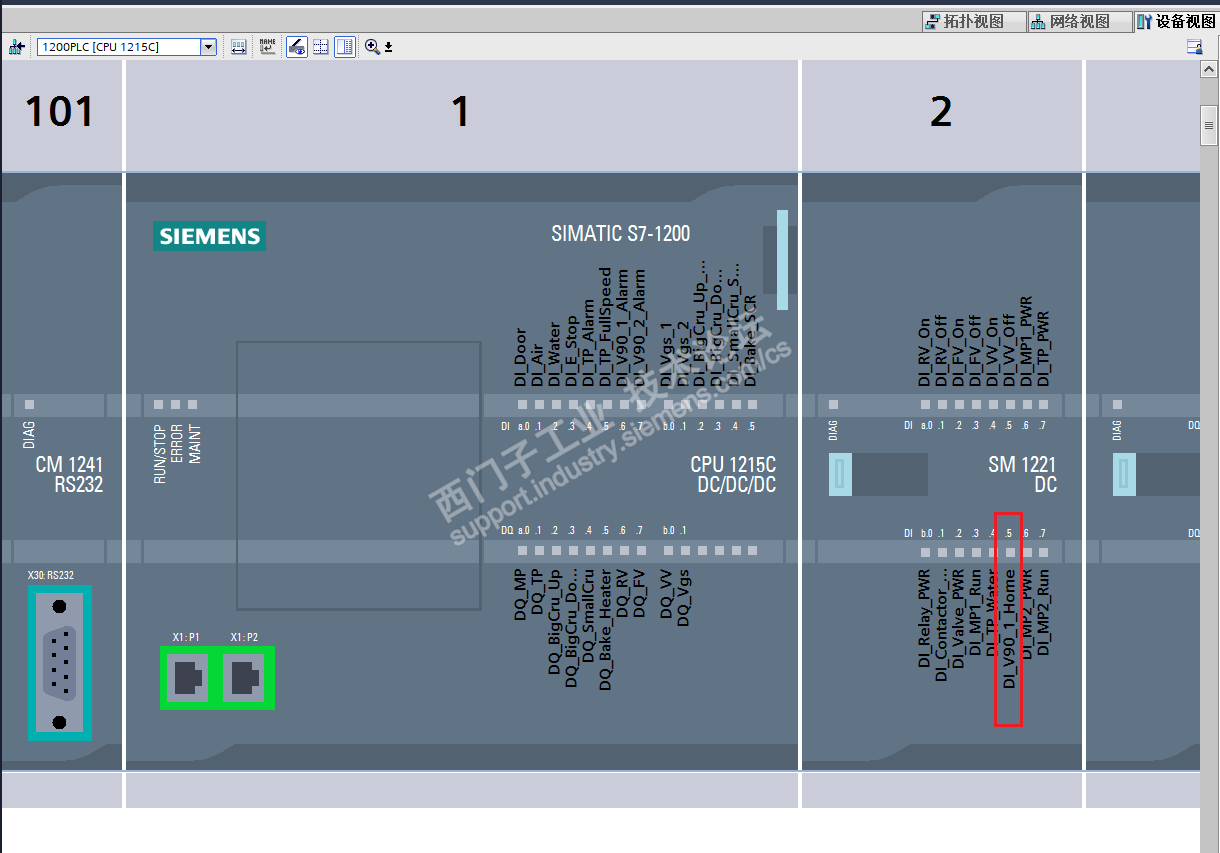Click the light blue bus connector on SM 1221
Image resolution: width=1220 pixels, height=853 pixels.
840,475
